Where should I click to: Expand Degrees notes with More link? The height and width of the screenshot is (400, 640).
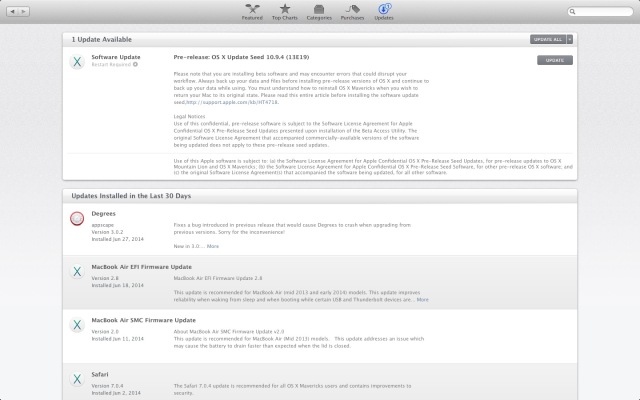tap(213, 246)
